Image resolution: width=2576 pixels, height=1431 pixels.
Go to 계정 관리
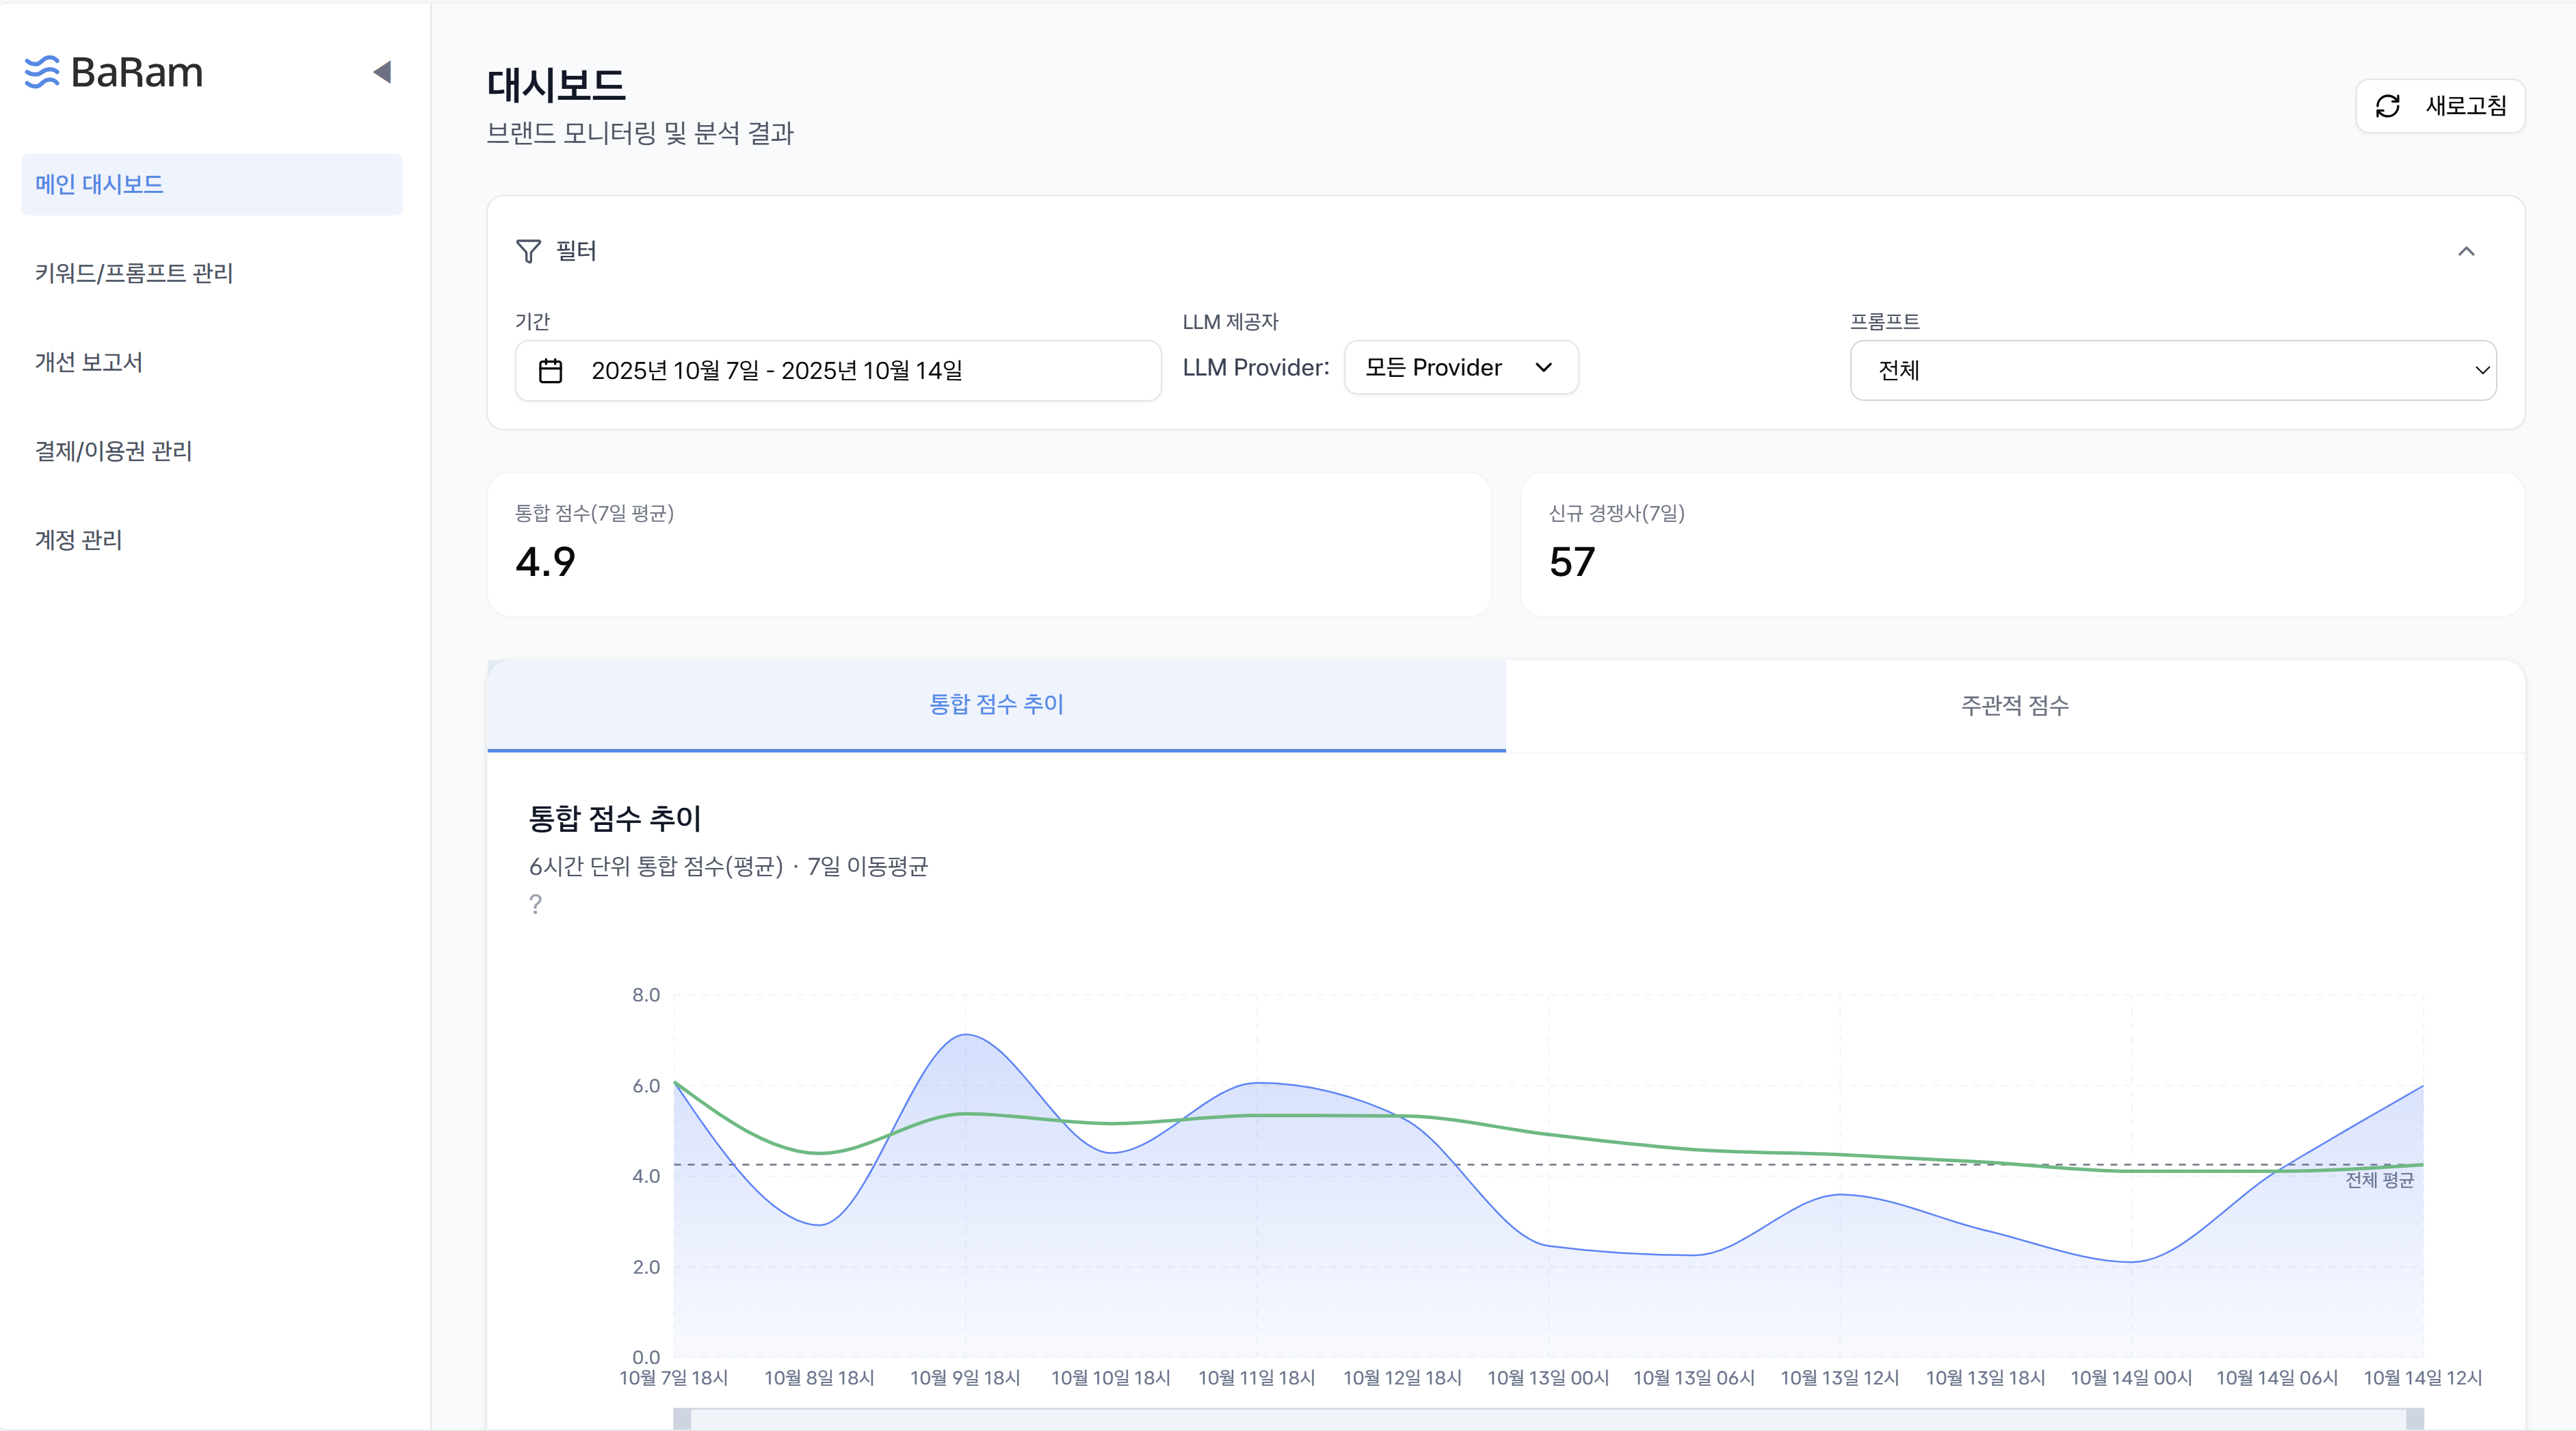point(77,540)
